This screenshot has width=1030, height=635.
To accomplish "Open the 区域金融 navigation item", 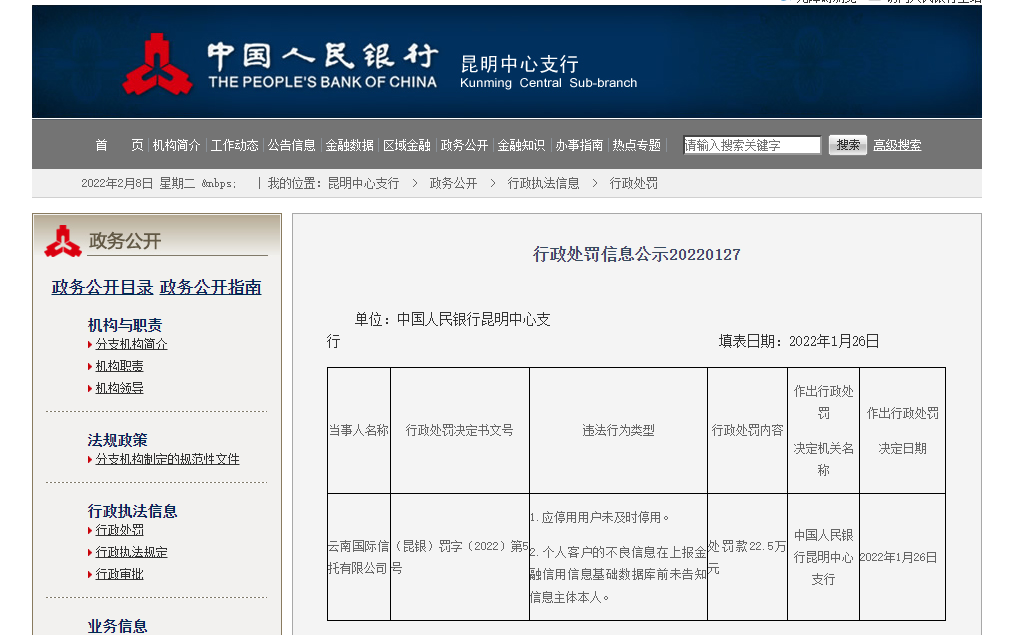I will 407,145.
